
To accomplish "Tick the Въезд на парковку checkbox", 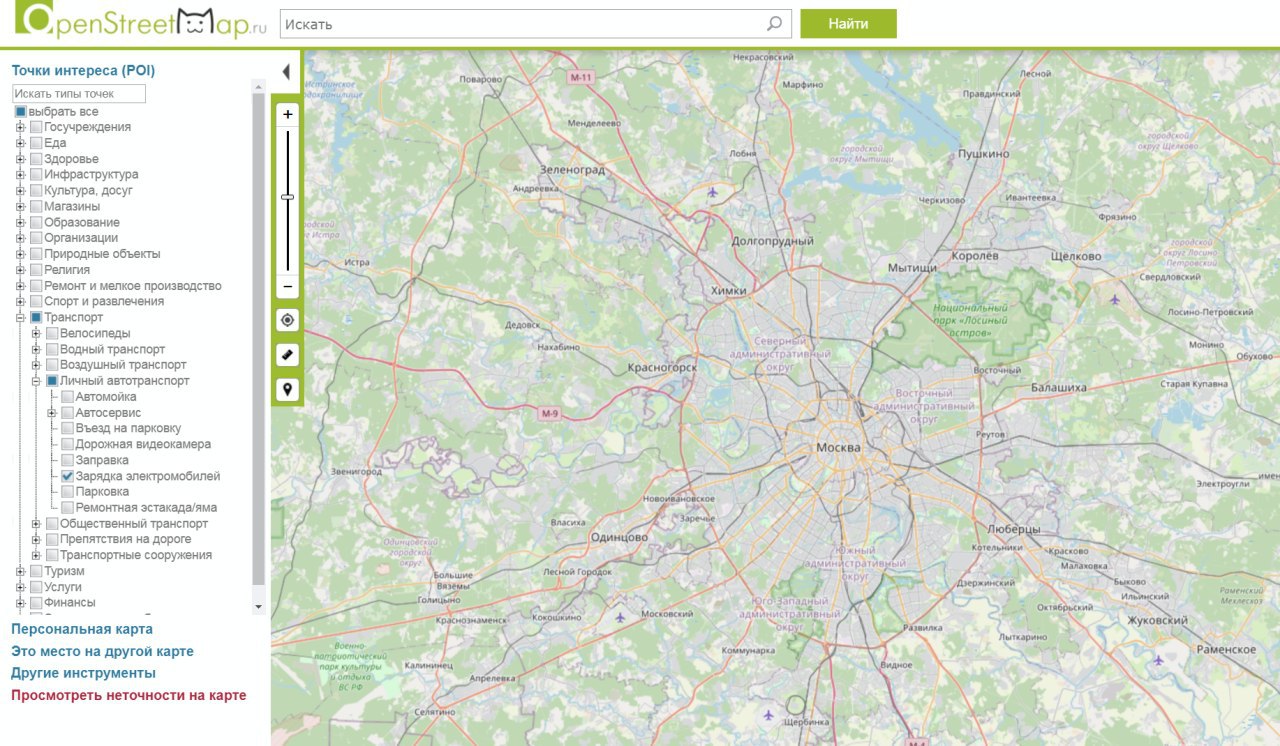I will tap(68, 428).
